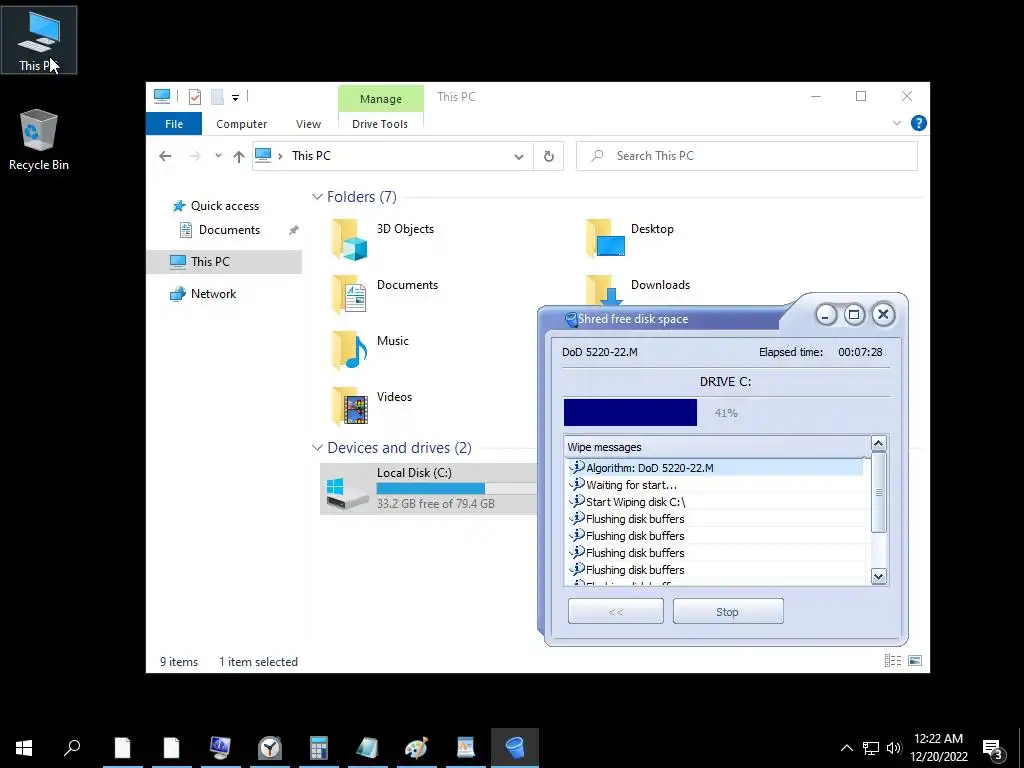
Task: Click the Stop button in the shredder
Action: [x=728, y=612]
